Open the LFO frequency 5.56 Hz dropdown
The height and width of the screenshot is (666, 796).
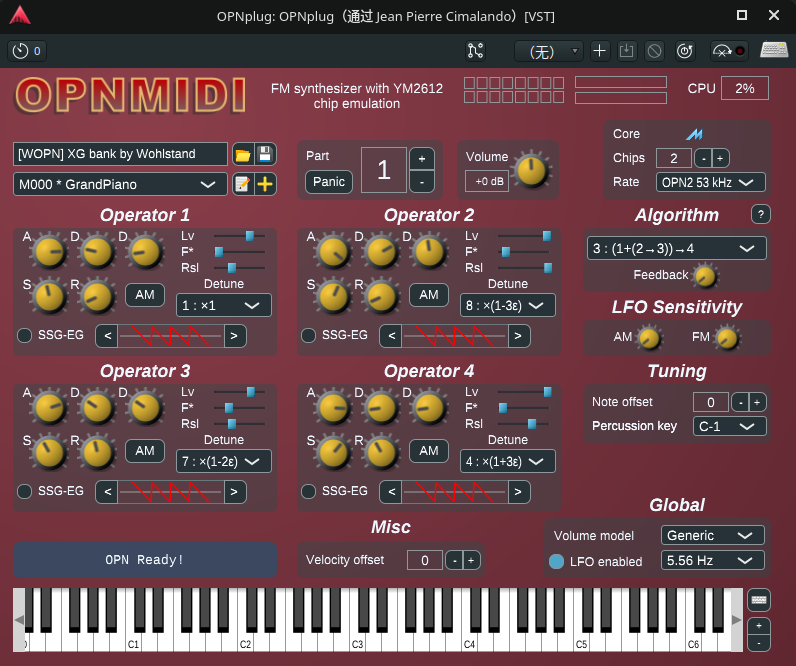[x=713, y=560]
